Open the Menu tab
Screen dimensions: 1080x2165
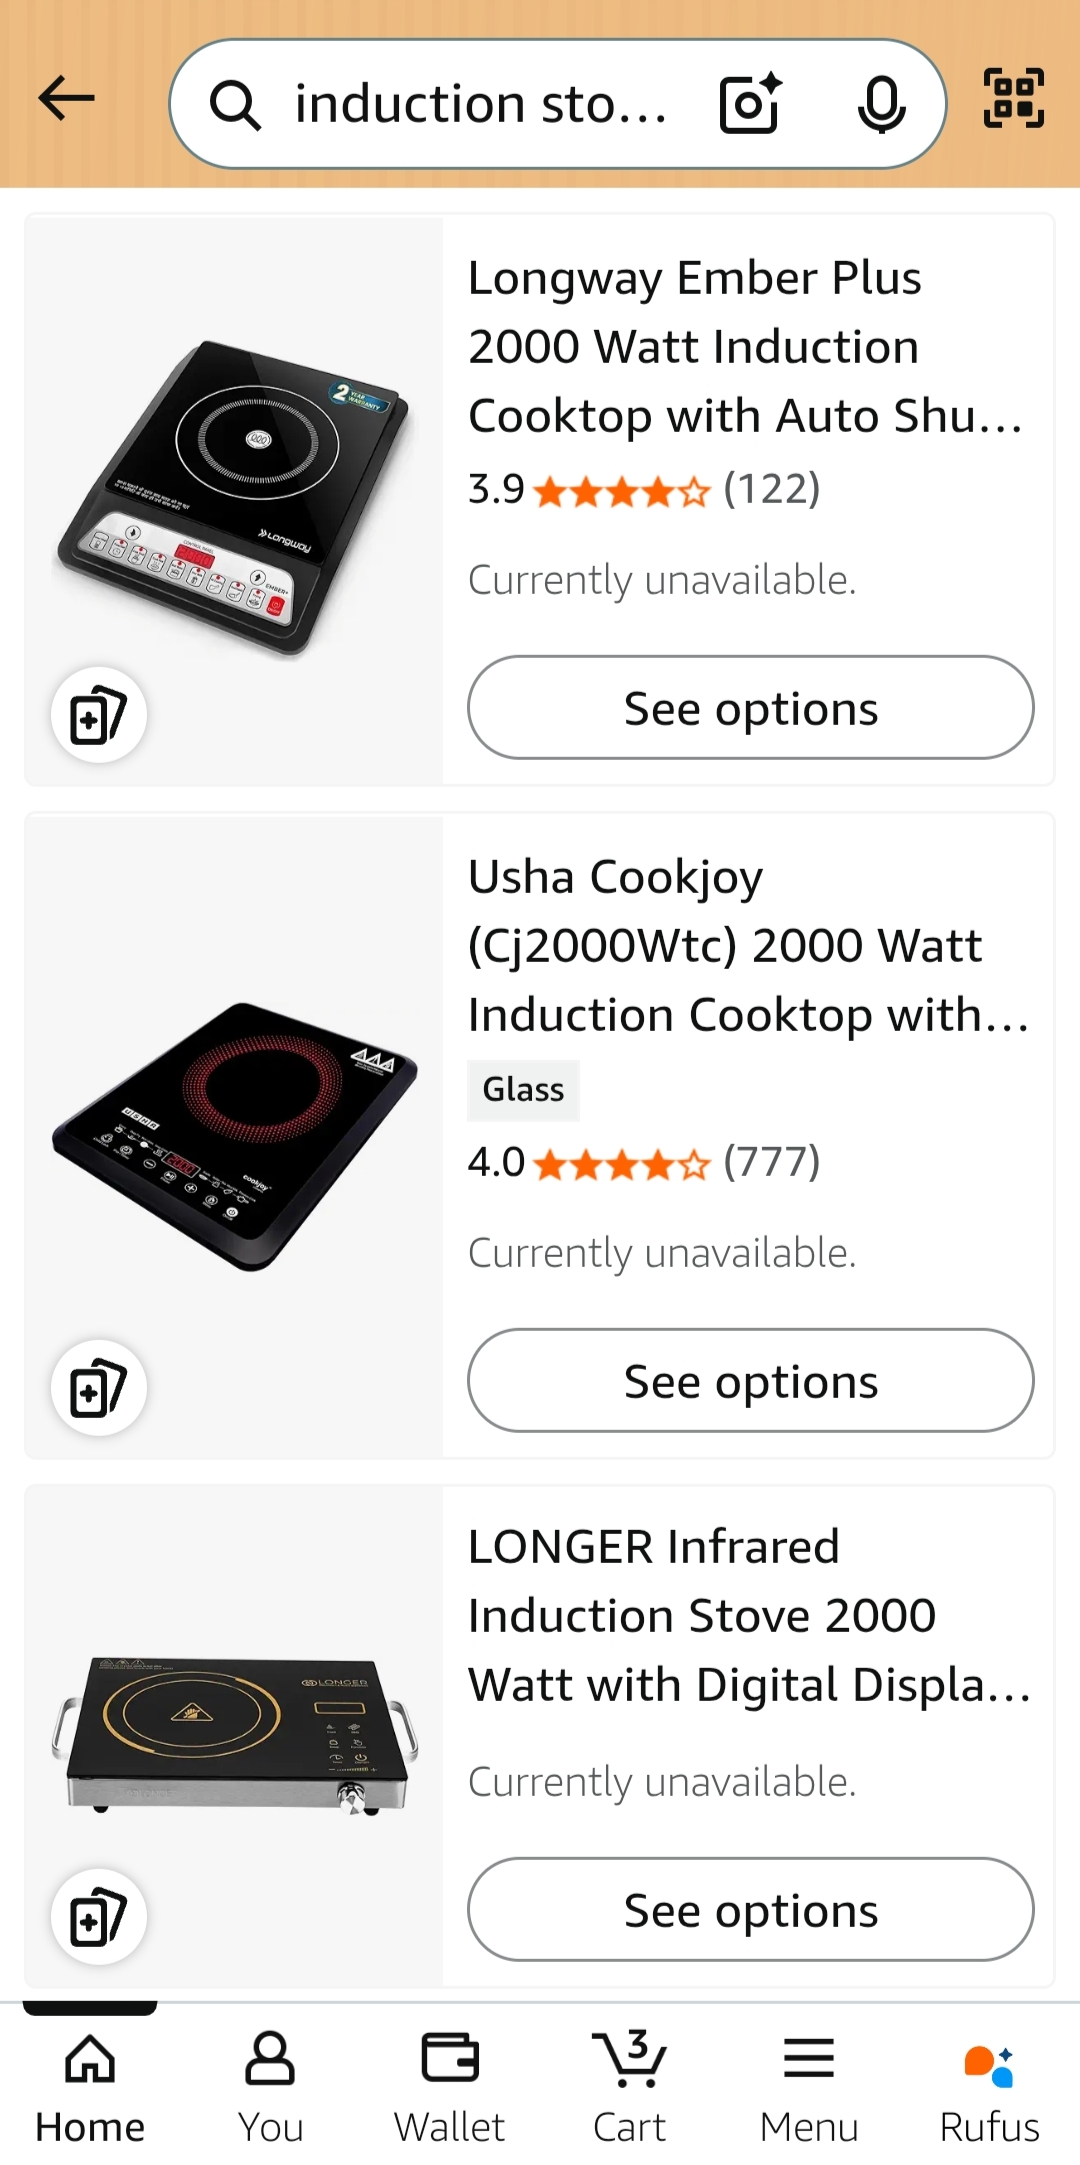[809, 2086]
